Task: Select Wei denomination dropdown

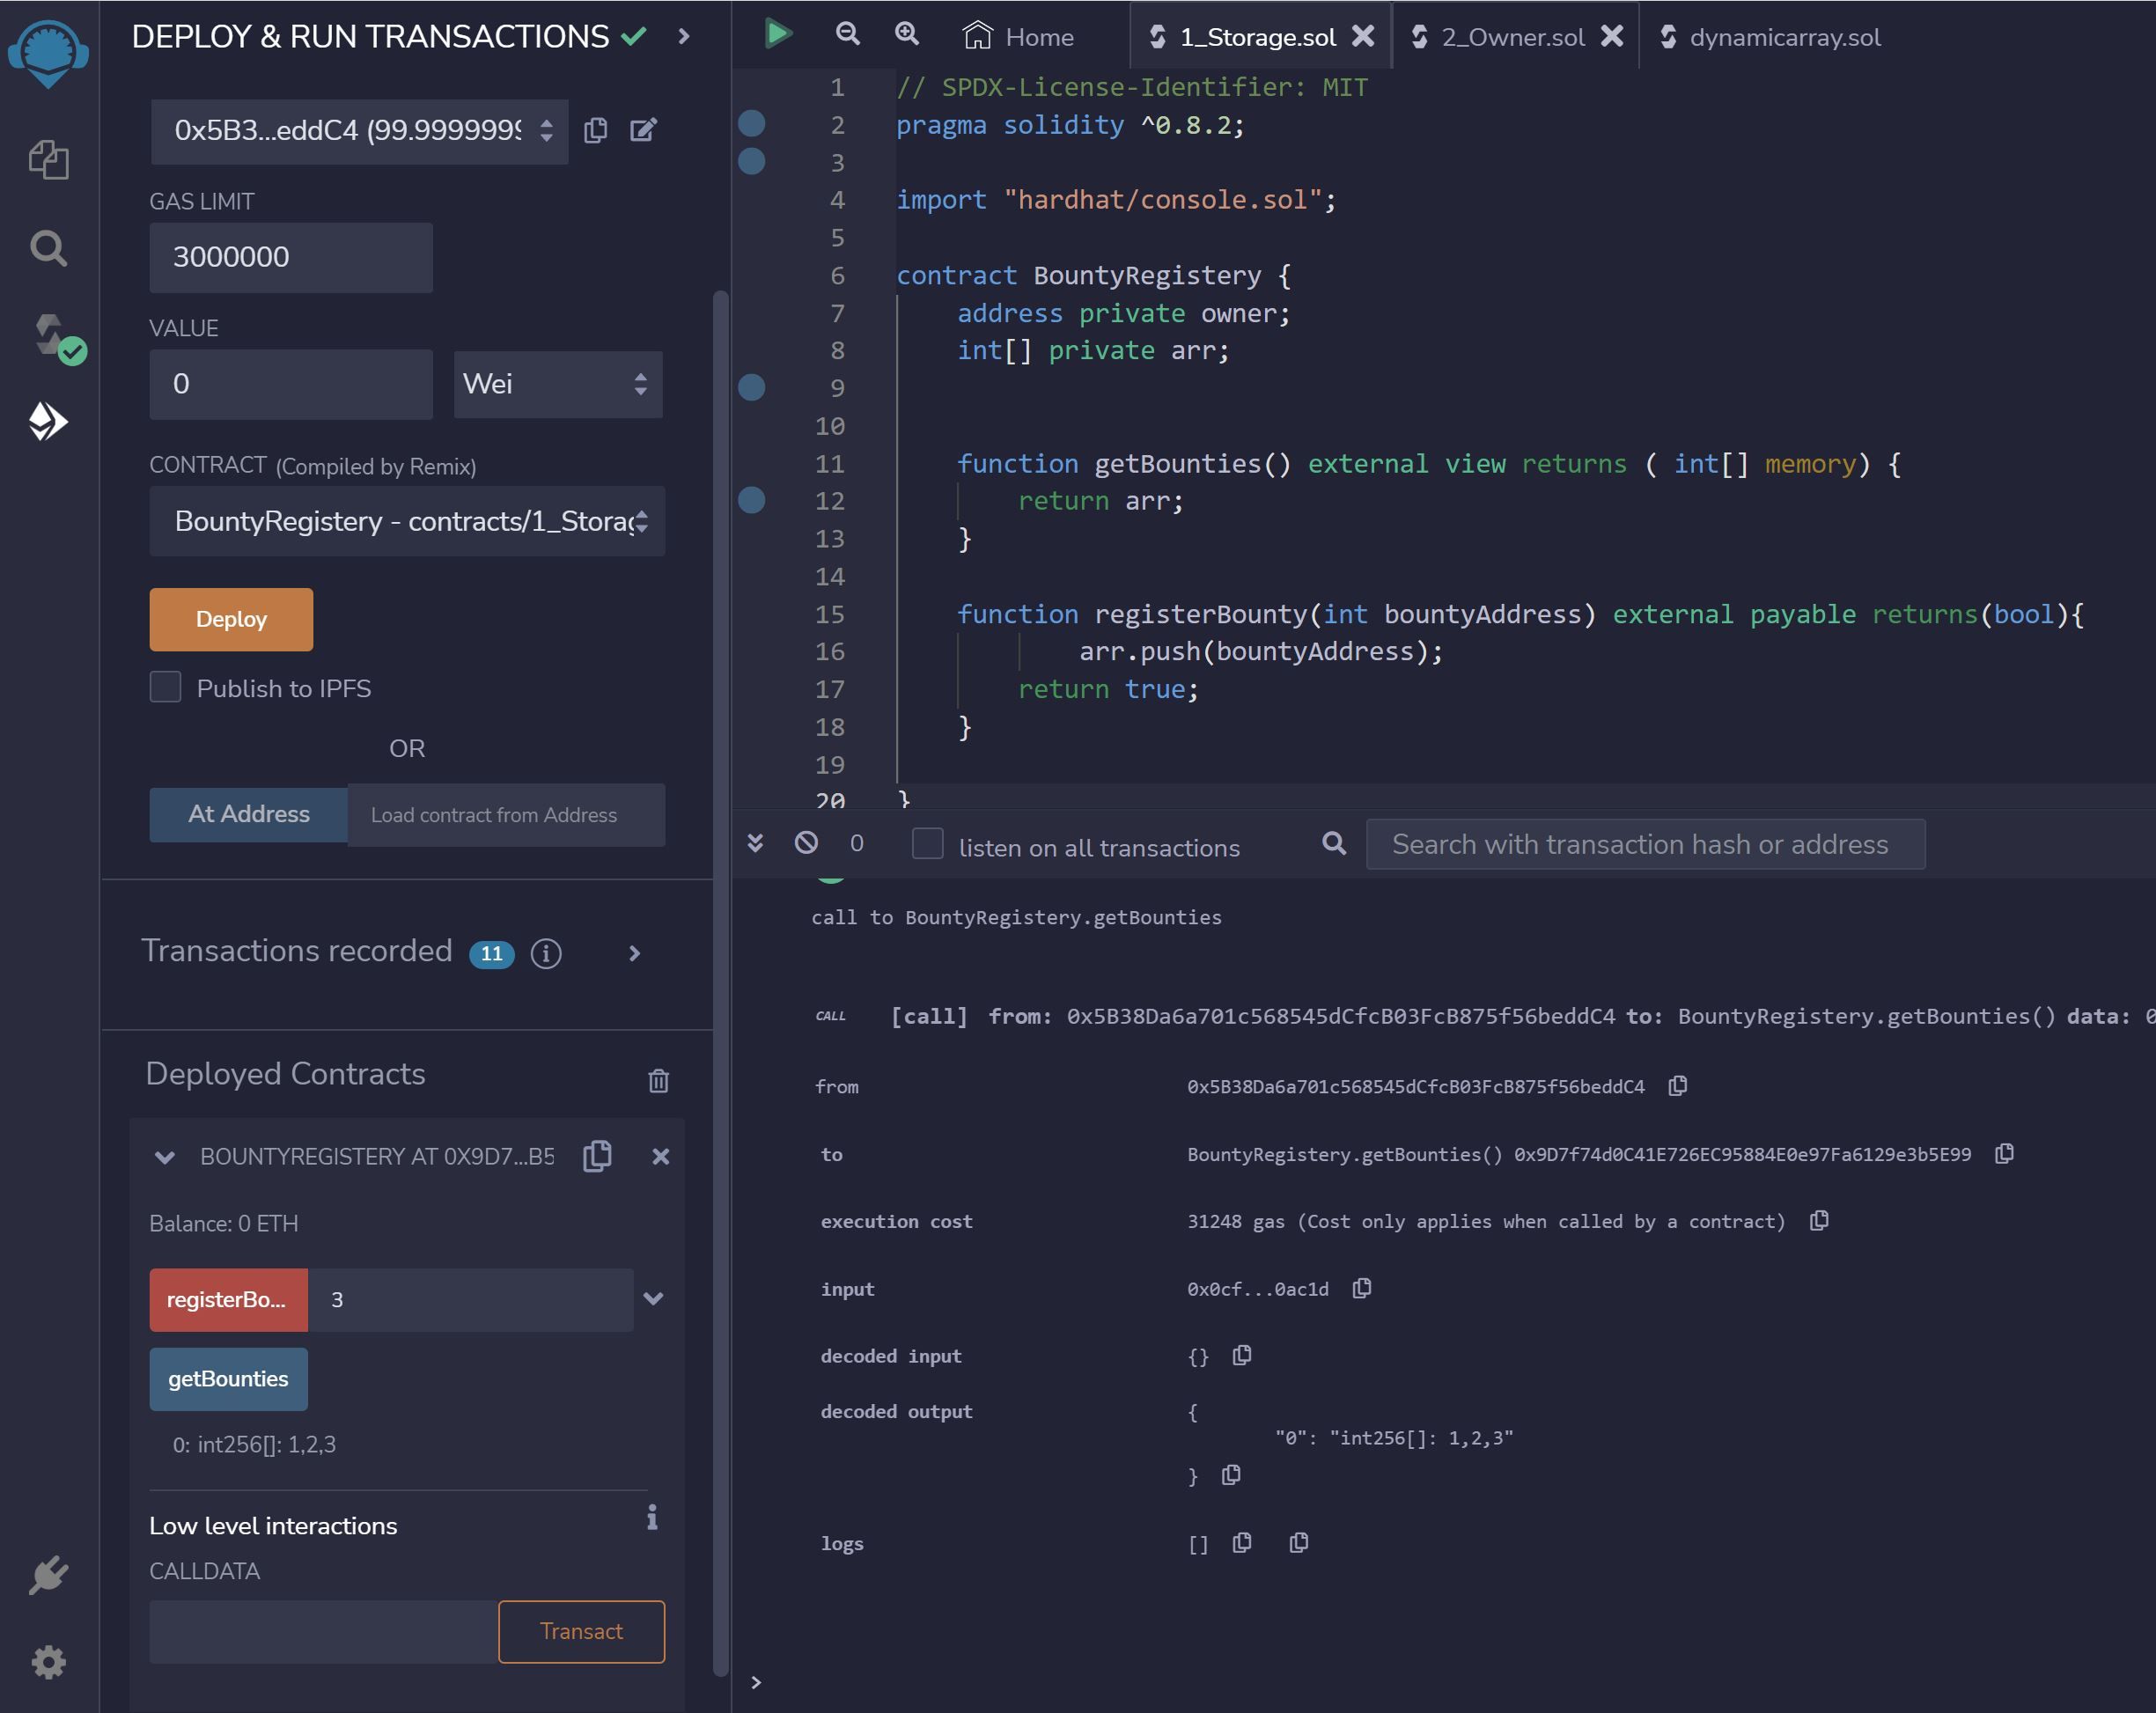Action: (x=555, y=383)
